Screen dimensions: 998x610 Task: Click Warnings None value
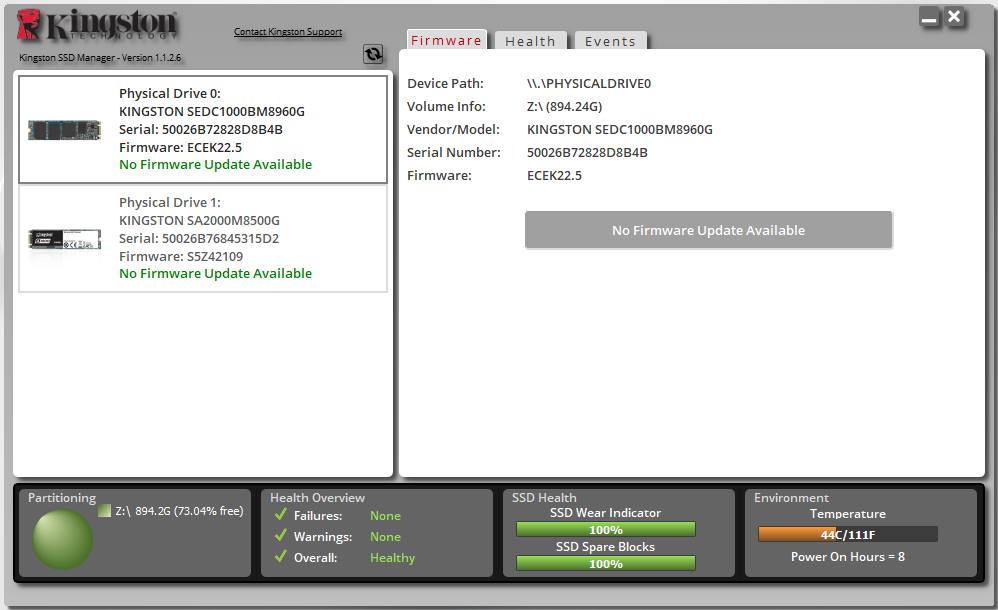(x=385, y=537)
